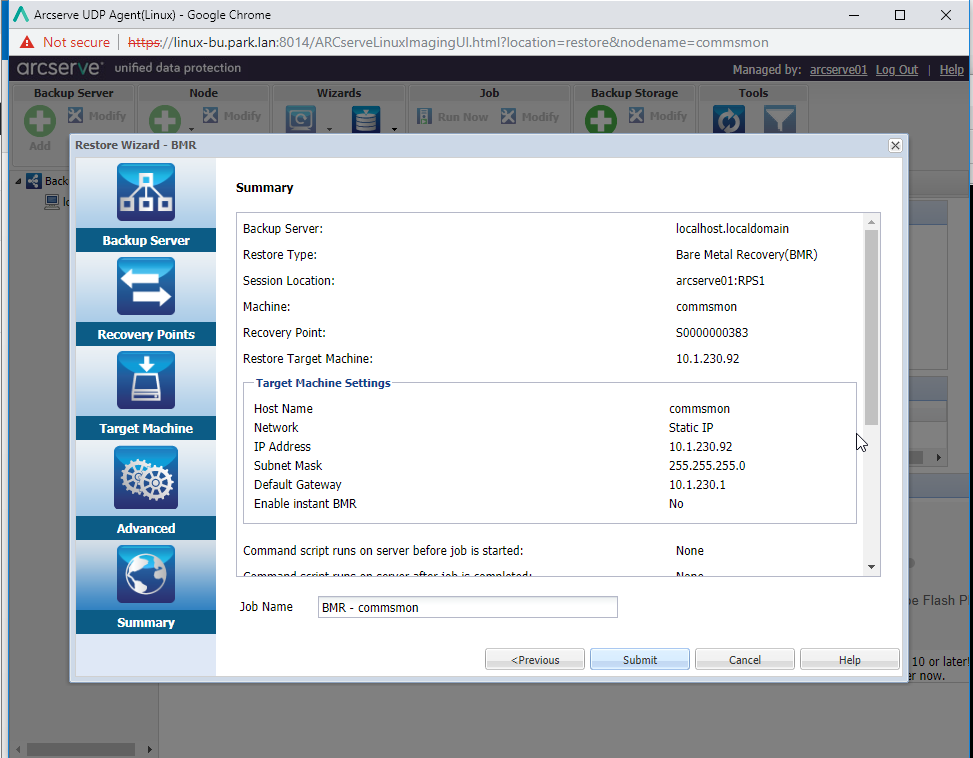Submit the BMR restore job
973x758 pixels.
point(640,659)
